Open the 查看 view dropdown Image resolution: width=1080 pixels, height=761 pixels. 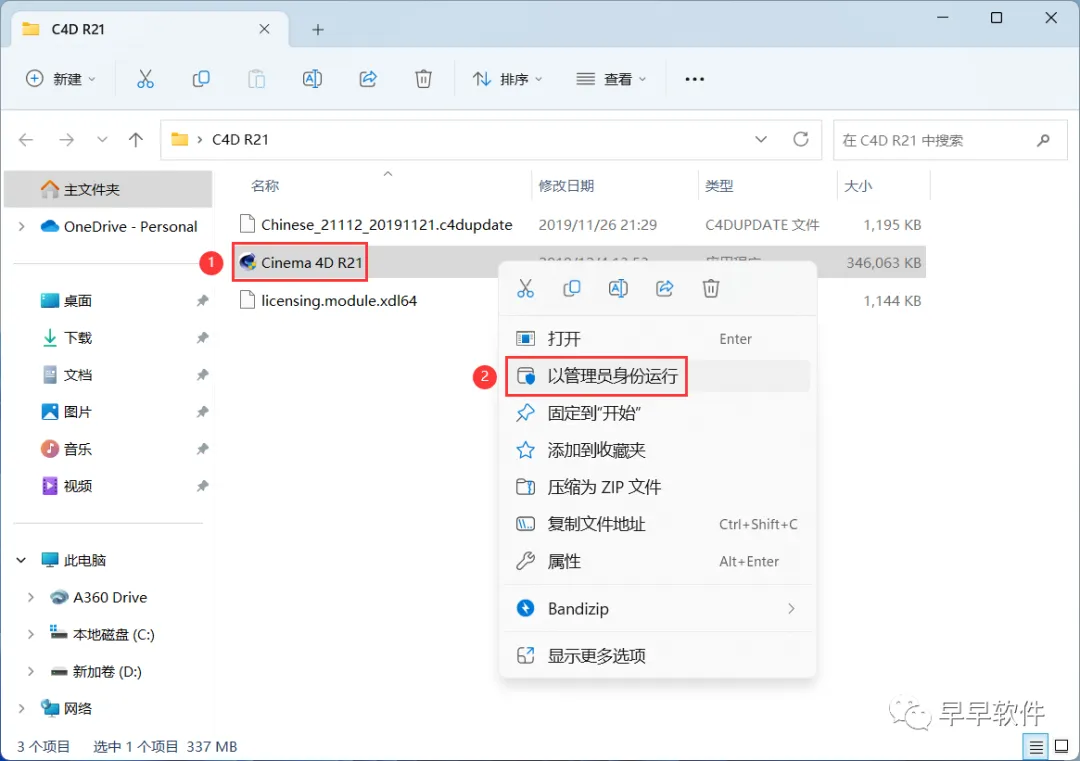(x=612, y=79)
